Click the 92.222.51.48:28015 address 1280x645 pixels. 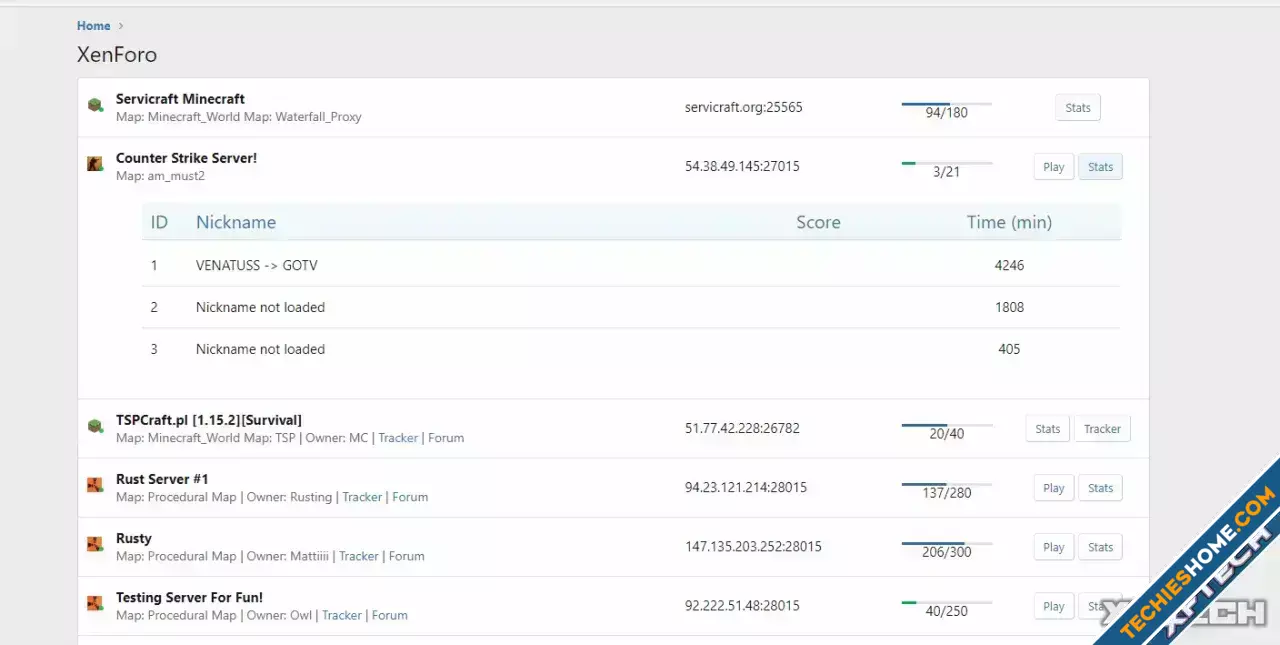click(x=742, y=605)
